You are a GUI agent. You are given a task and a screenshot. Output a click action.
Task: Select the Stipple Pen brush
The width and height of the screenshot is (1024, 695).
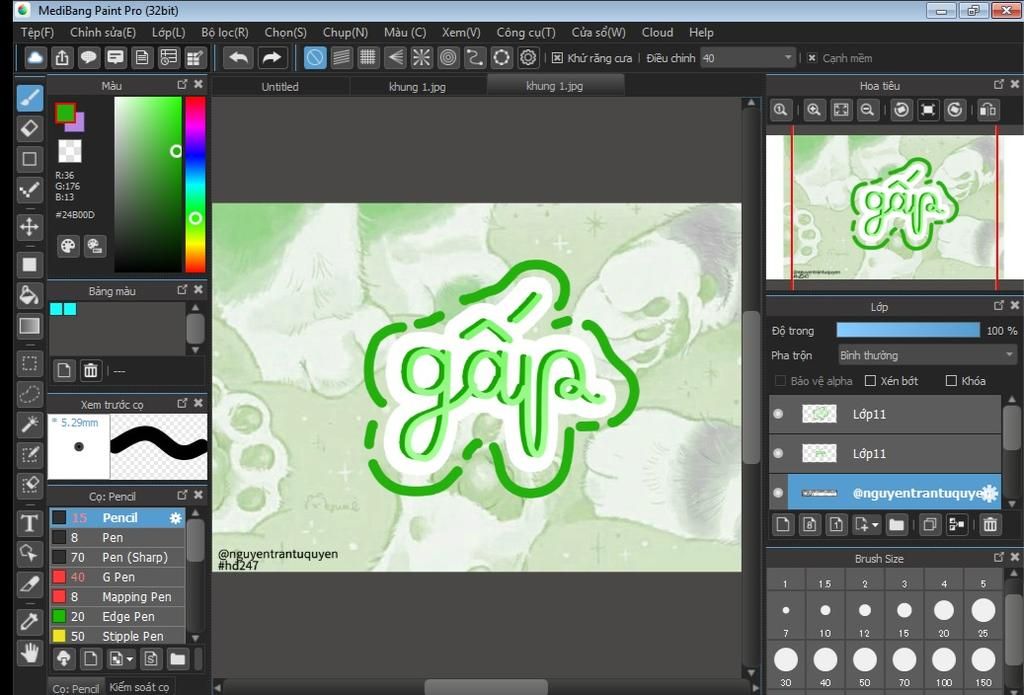pos(118,636)
